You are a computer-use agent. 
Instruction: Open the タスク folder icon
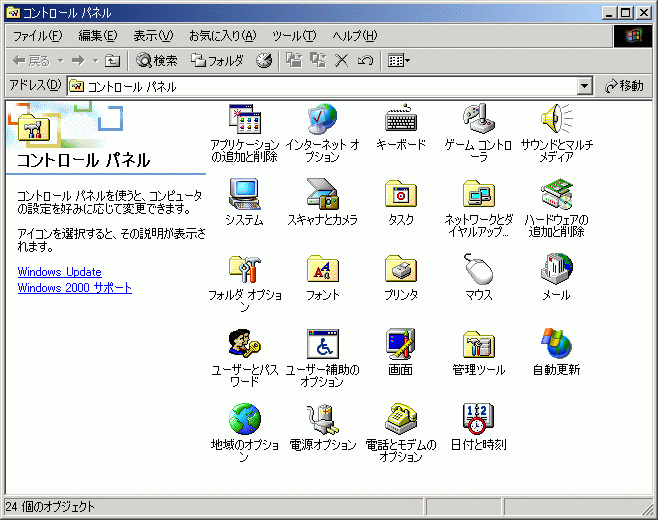pyautogui.click(x=401, y=194)
